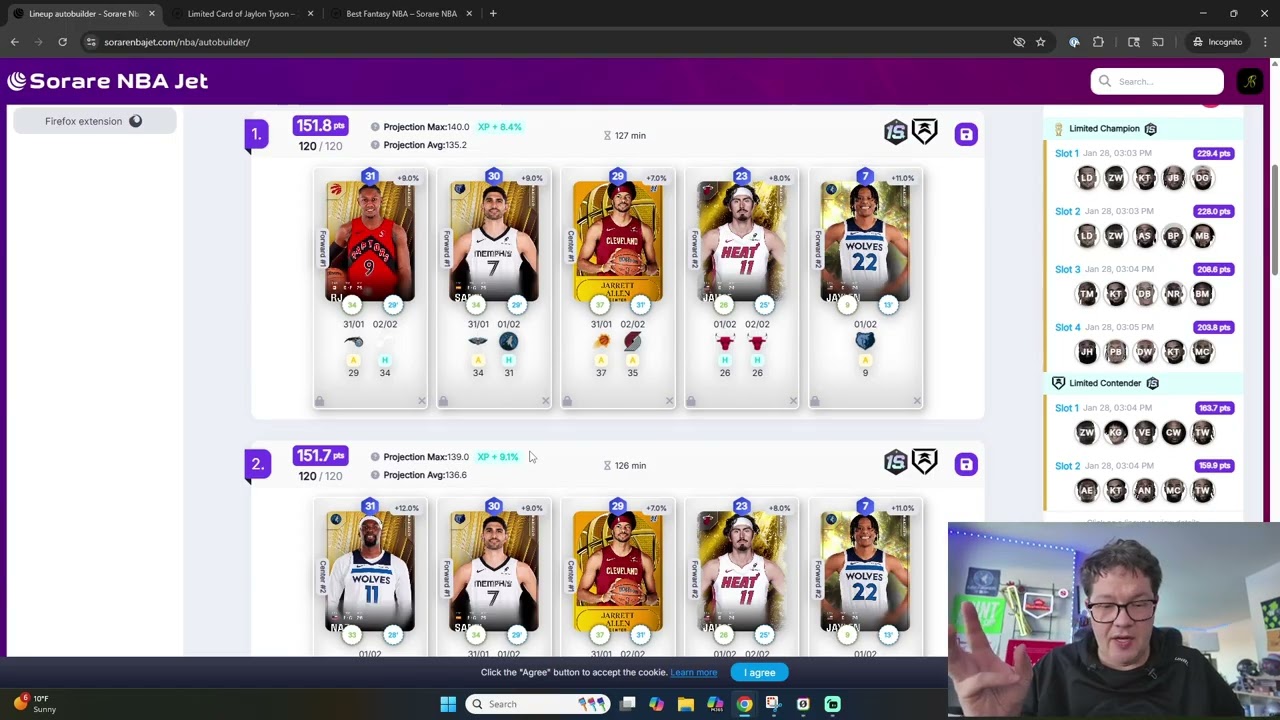Image resolution: width=1280 pixels, height=720 pixels.
Task: Lock the Raptors #9 card in lineup 1
Action: click(x=320, y=401)
